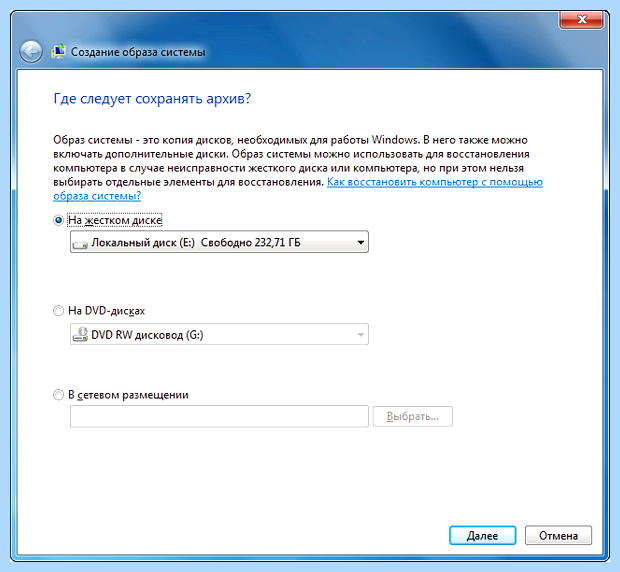
Task: Open the link about restoring from system image
Action: click(435, 182)
